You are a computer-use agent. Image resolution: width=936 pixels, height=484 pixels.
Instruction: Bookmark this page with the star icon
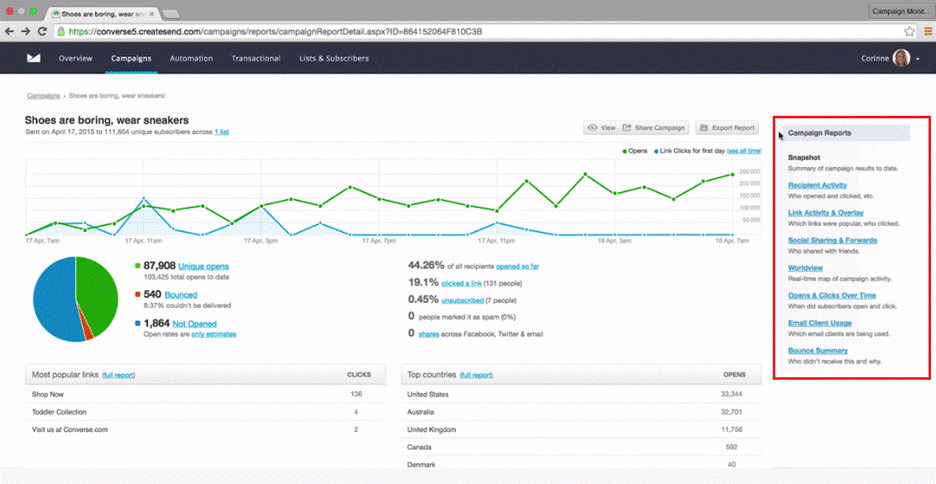pos(909,31)
